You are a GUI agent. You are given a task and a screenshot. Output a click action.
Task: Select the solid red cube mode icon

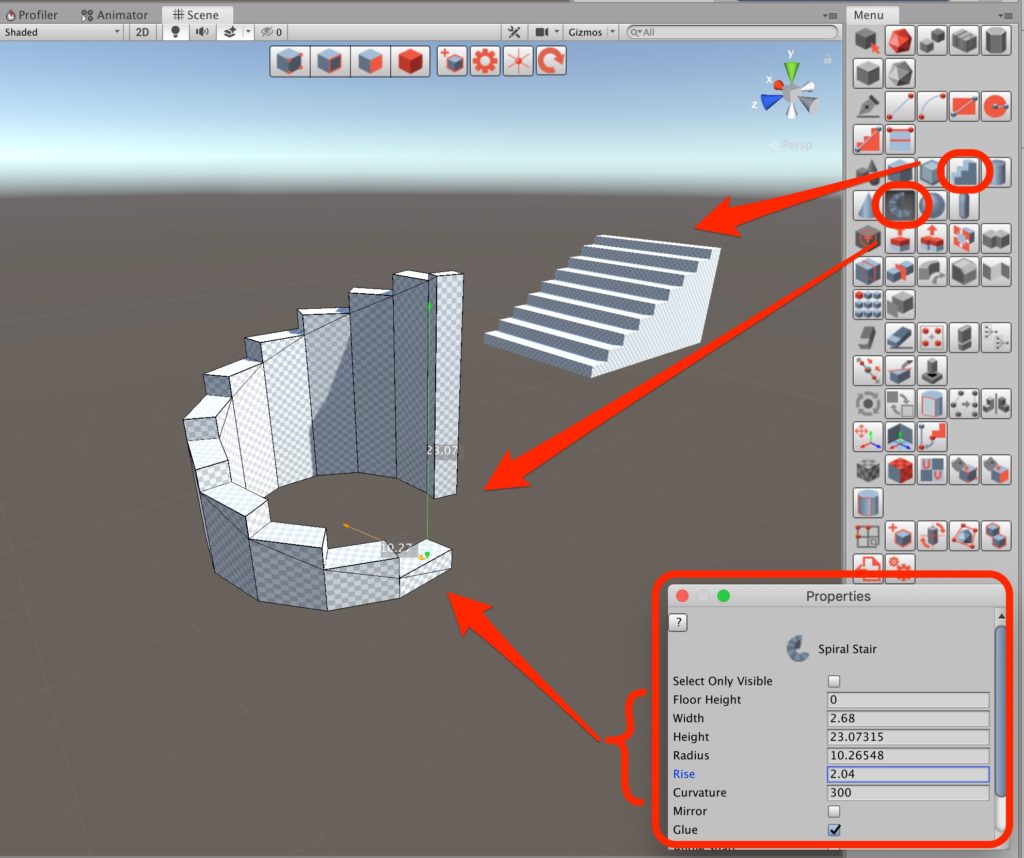pos(410,61)
